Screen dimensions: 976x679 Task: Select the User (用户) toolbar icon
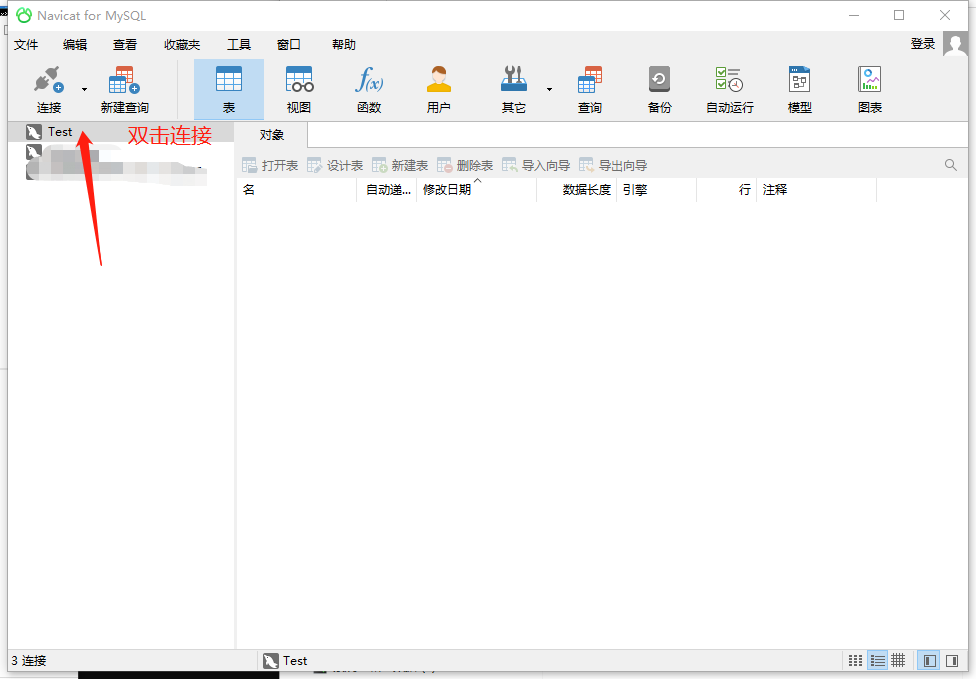pyautogui.click(x=439, y=80)
